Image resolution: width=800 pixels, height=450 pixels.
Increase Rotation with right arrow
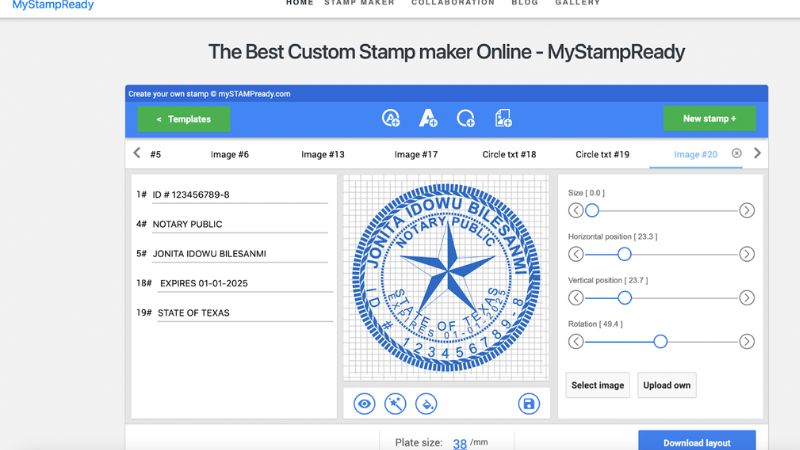point(747,341)
